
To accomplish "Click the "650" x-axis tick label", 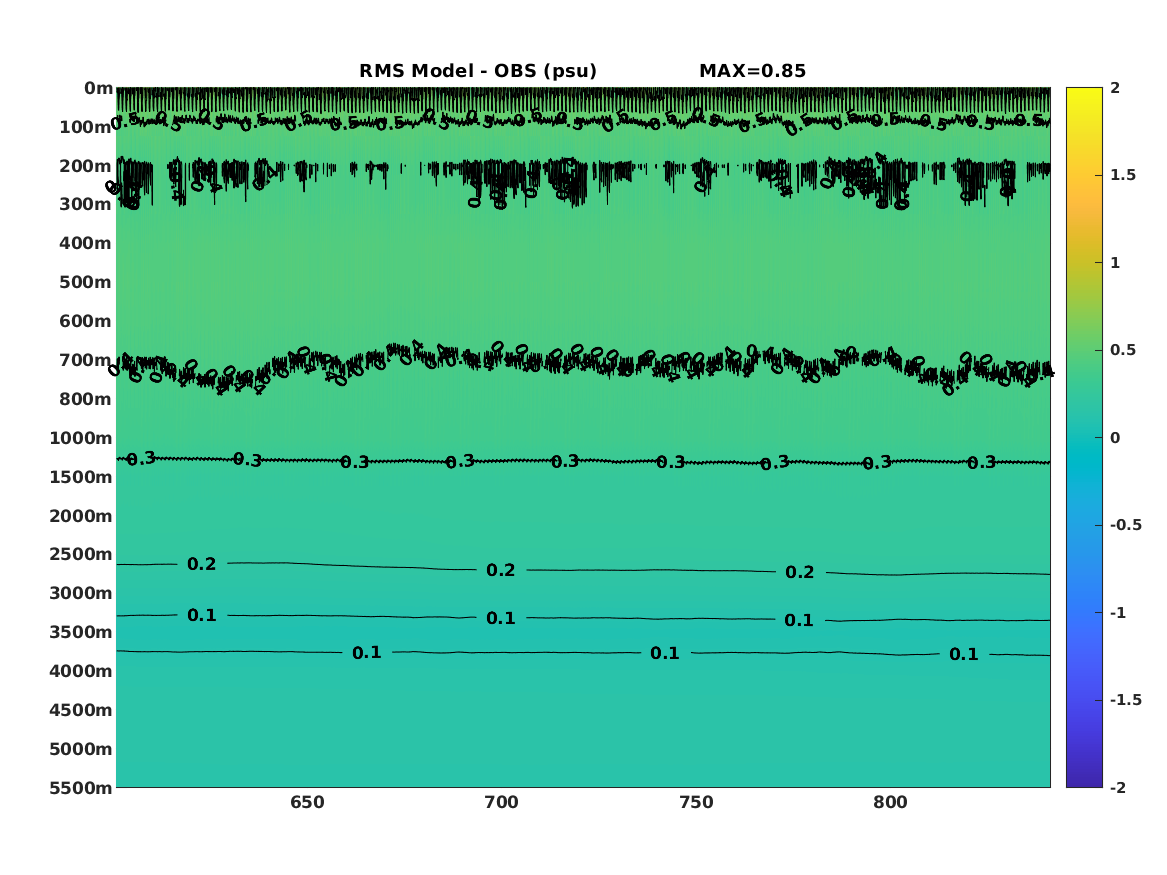I will [307, 803].
